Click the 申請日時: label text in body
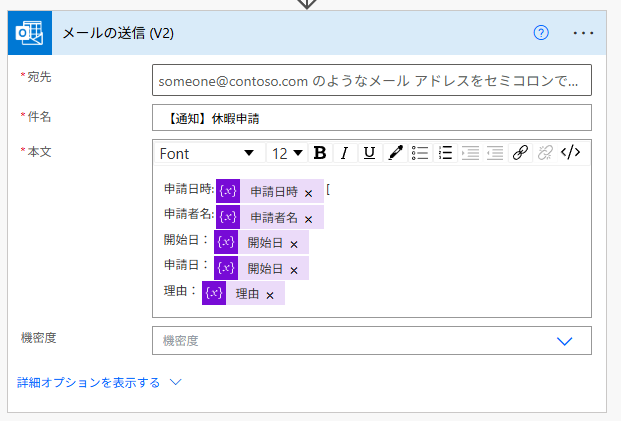This screenshot has height=421, width=621. tap(189, 189)
